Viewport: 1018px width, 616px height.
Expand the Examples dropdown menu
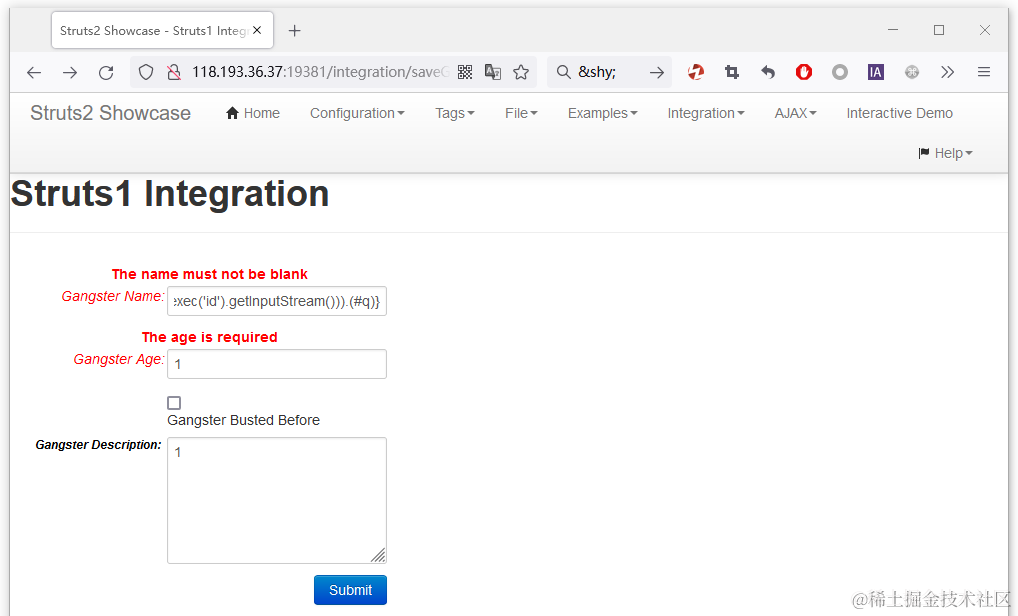click(602, 113)
